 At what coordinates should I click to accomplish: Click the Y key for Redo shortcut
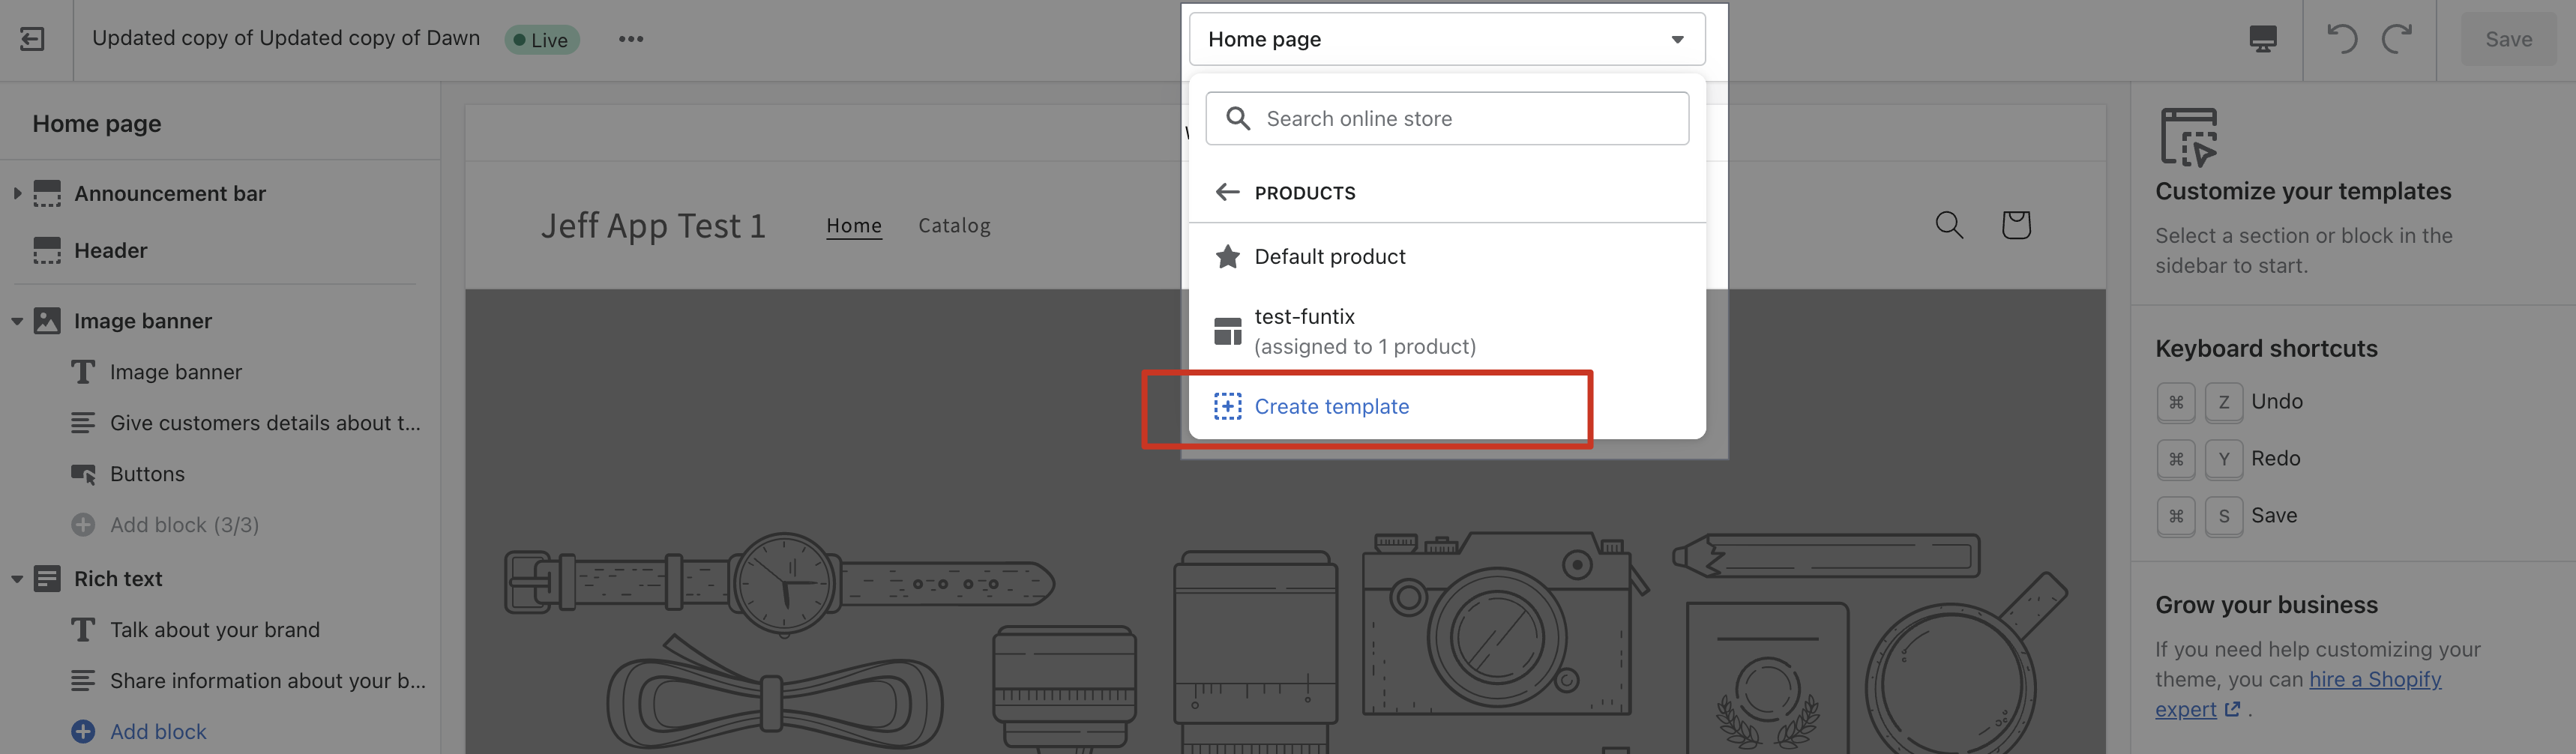(x=2224, y=459)
